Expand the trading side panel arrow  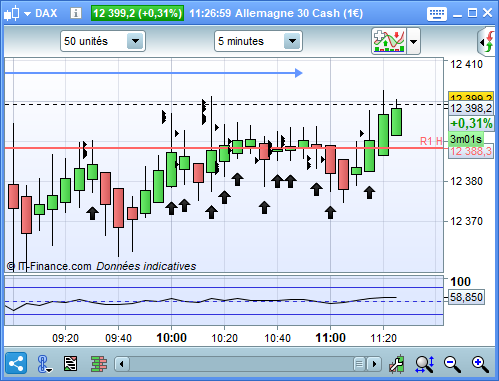(x=487, y=42)
